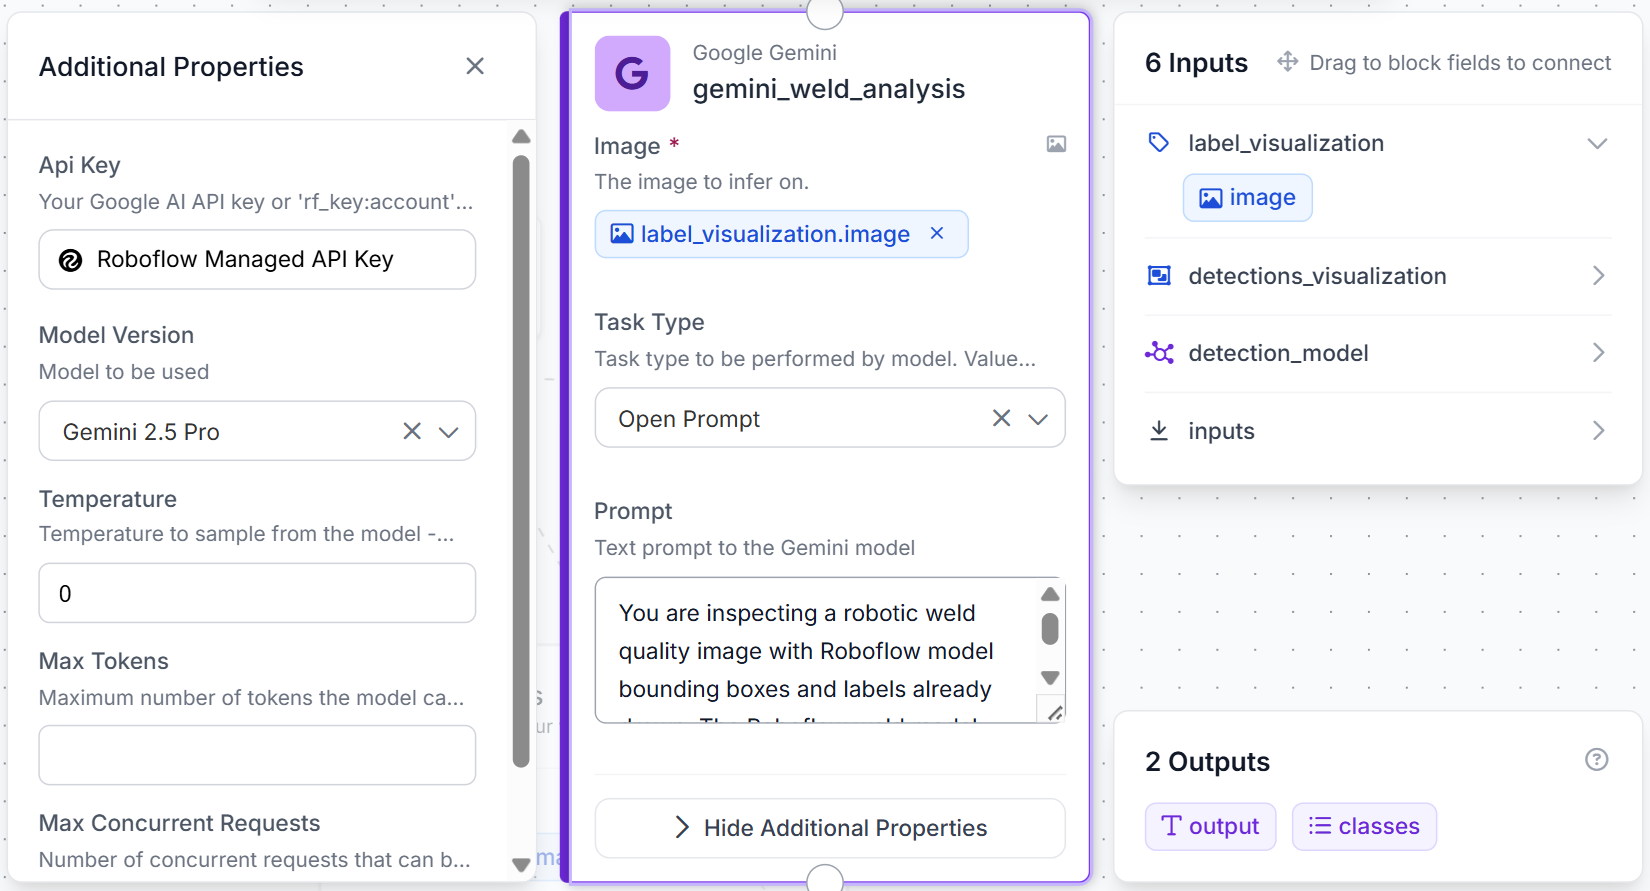Click the empty Max Tokens input field
Viewport: 1650px width, 891px height.
257,755
